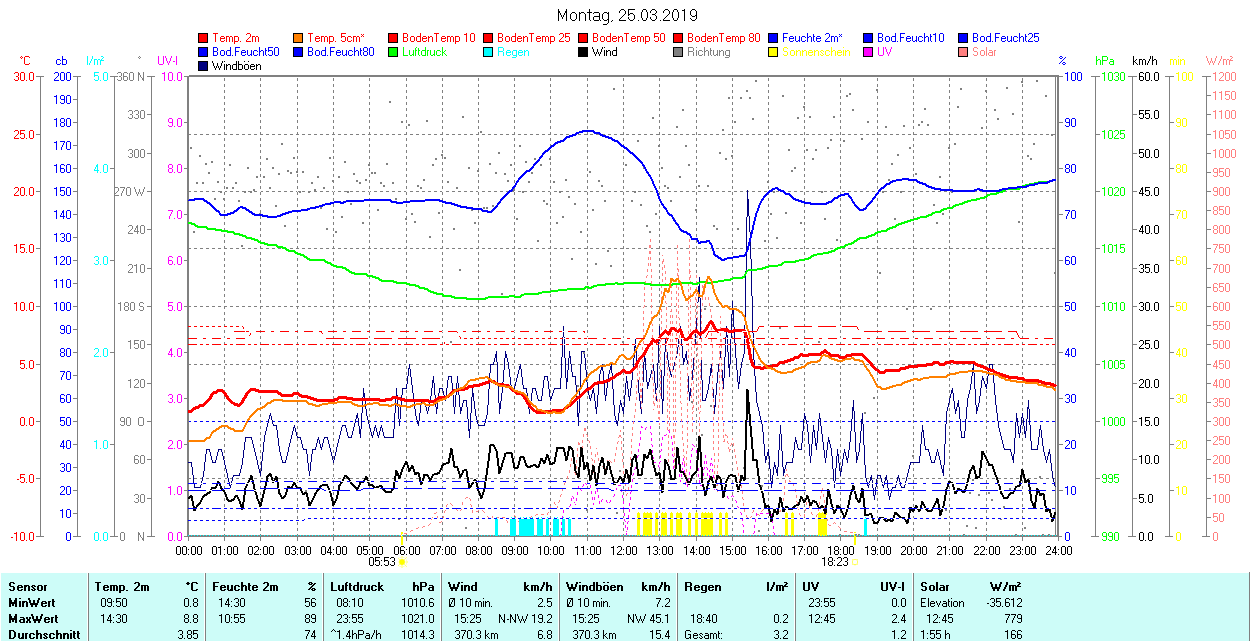
Task: Click the BodenTemp 25 legend swatch
Action: coord(488,38)
